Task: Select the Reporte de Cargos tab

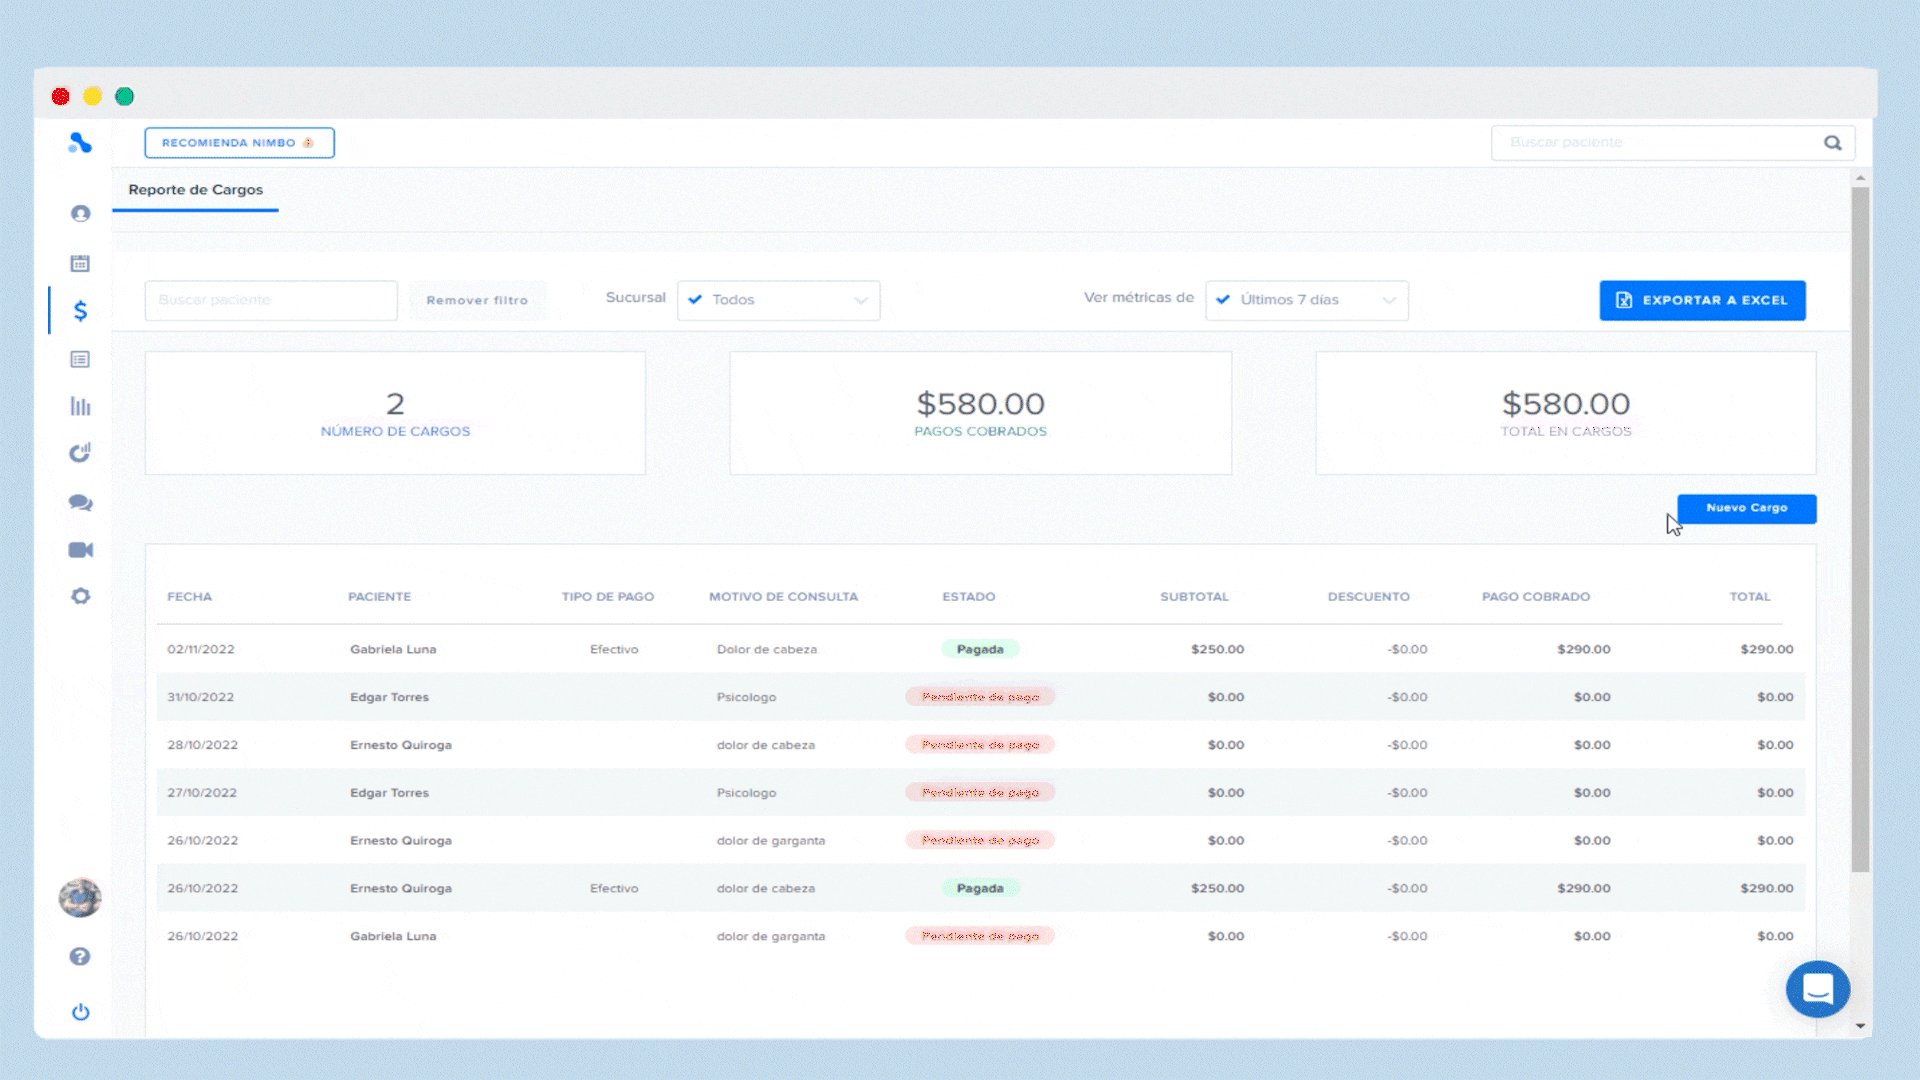Action: coord(195,190)
